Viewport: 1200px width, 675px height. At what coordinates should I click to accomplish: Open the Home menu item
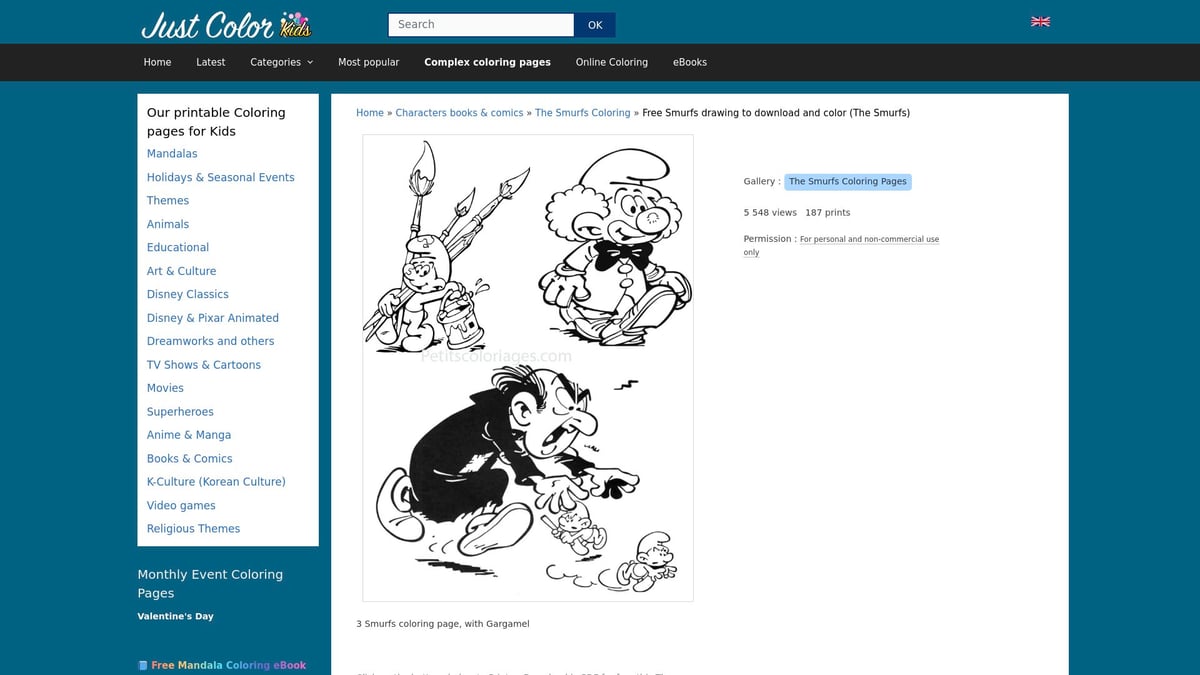(157, 61)
